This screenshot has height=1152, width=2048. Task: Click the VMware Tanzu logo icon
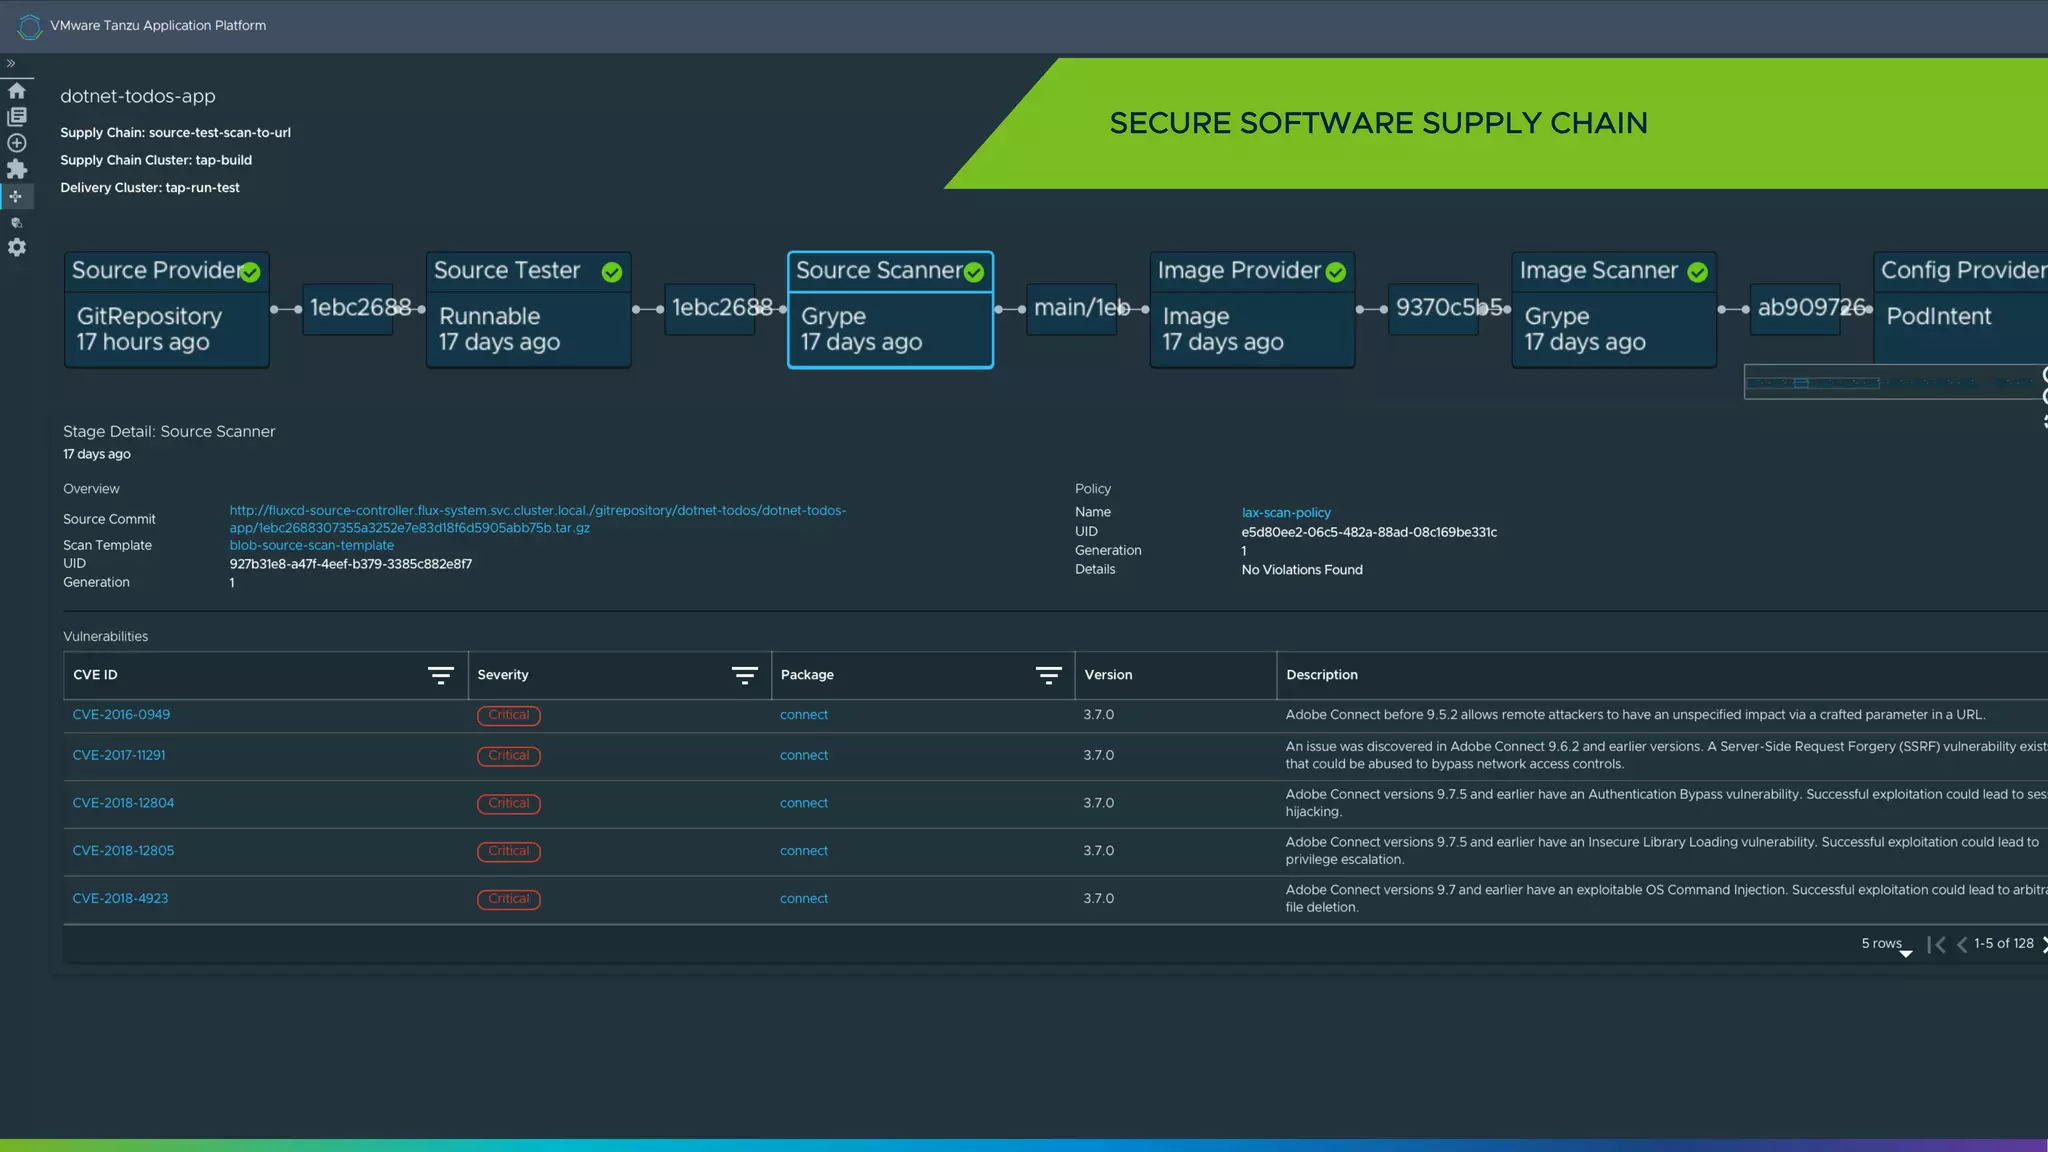click(30, 26)
